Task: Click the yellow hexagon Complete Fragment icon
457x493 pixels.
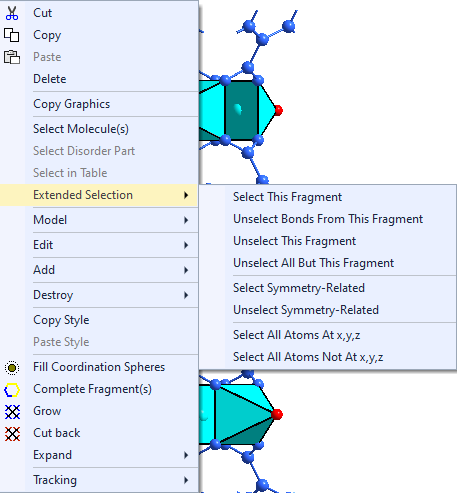Action: pyautogui.click(x=12, y=390)
